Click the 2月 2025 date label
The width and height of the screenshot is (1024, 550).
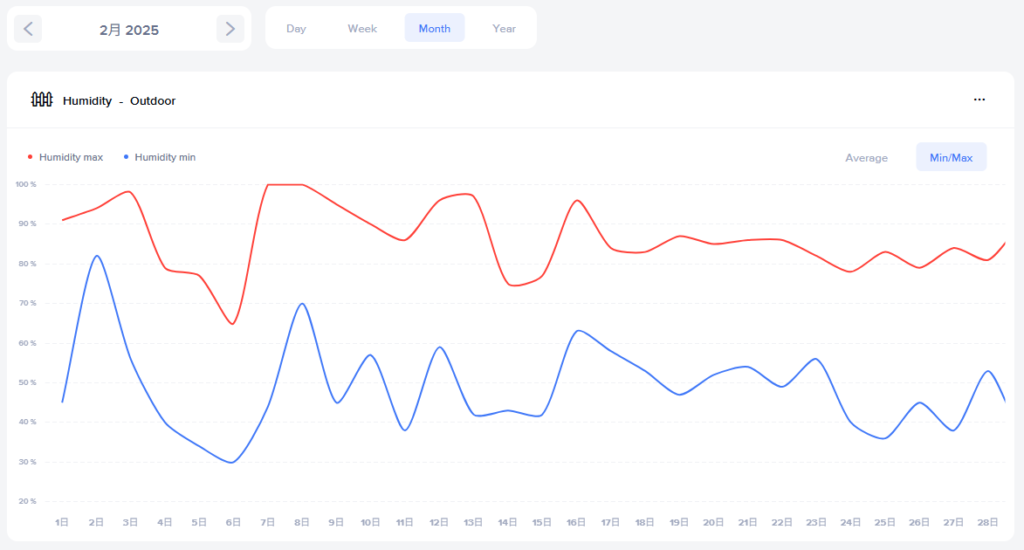point(129,30)
